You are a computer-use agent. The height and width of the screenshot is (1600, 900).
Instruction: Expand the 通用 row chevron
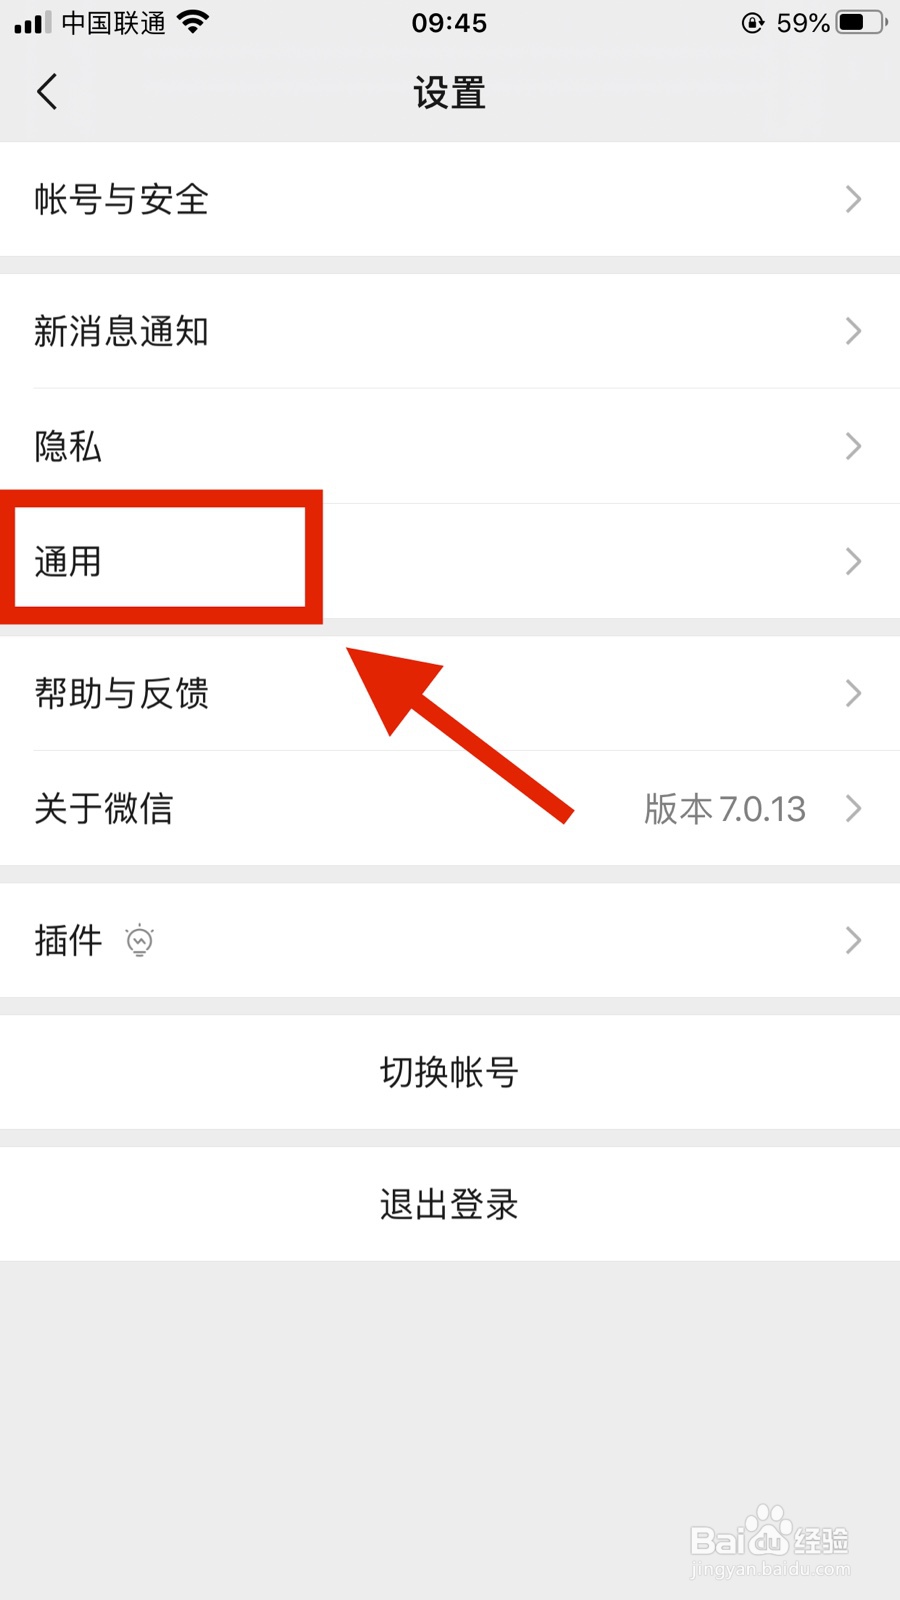click(x=853, y=561)
